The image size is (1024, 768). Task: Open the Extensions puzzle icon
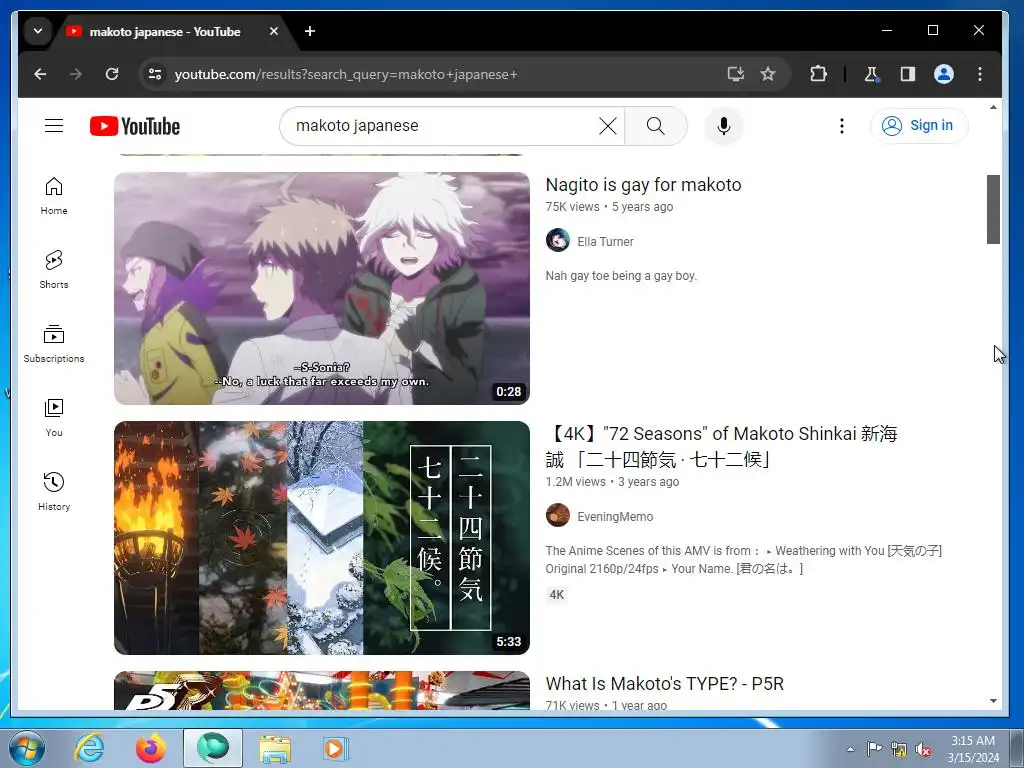[x=818, y=74]
